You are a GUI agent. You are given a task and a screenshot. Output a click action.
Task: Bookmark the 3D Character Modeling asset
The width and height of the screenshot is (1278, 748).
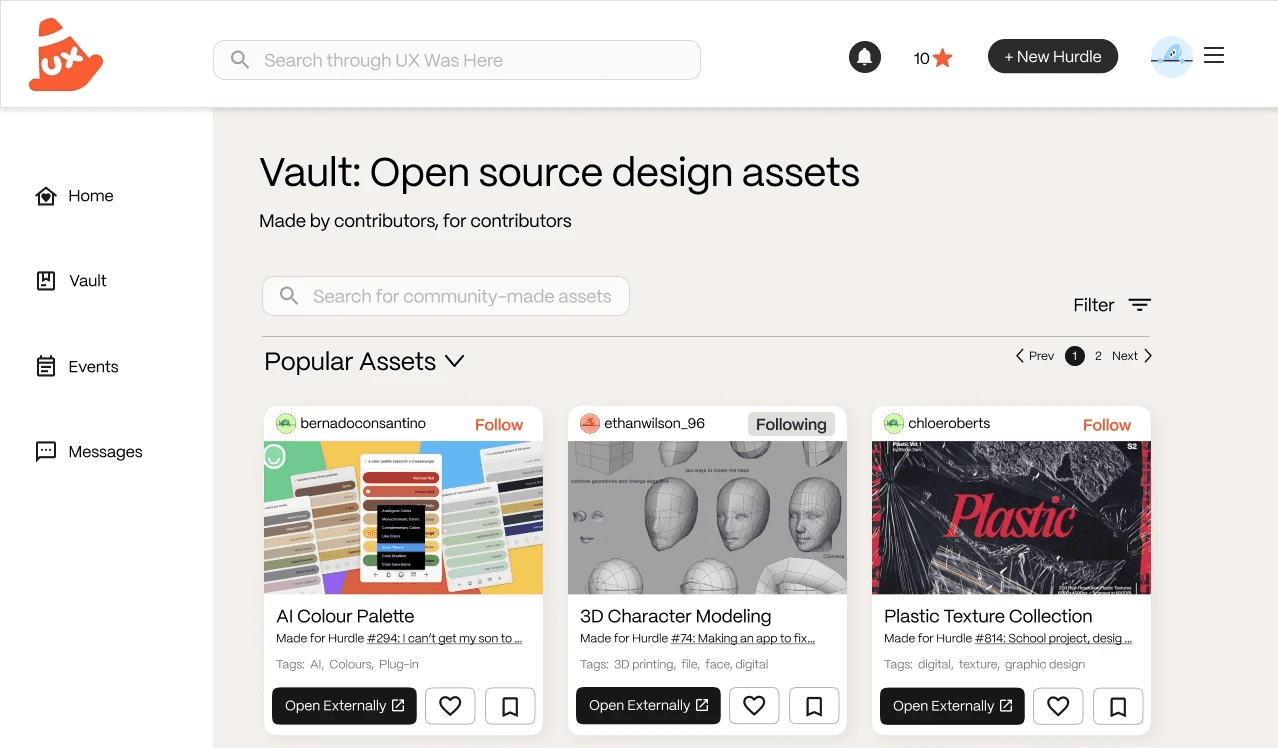(814, 706)
